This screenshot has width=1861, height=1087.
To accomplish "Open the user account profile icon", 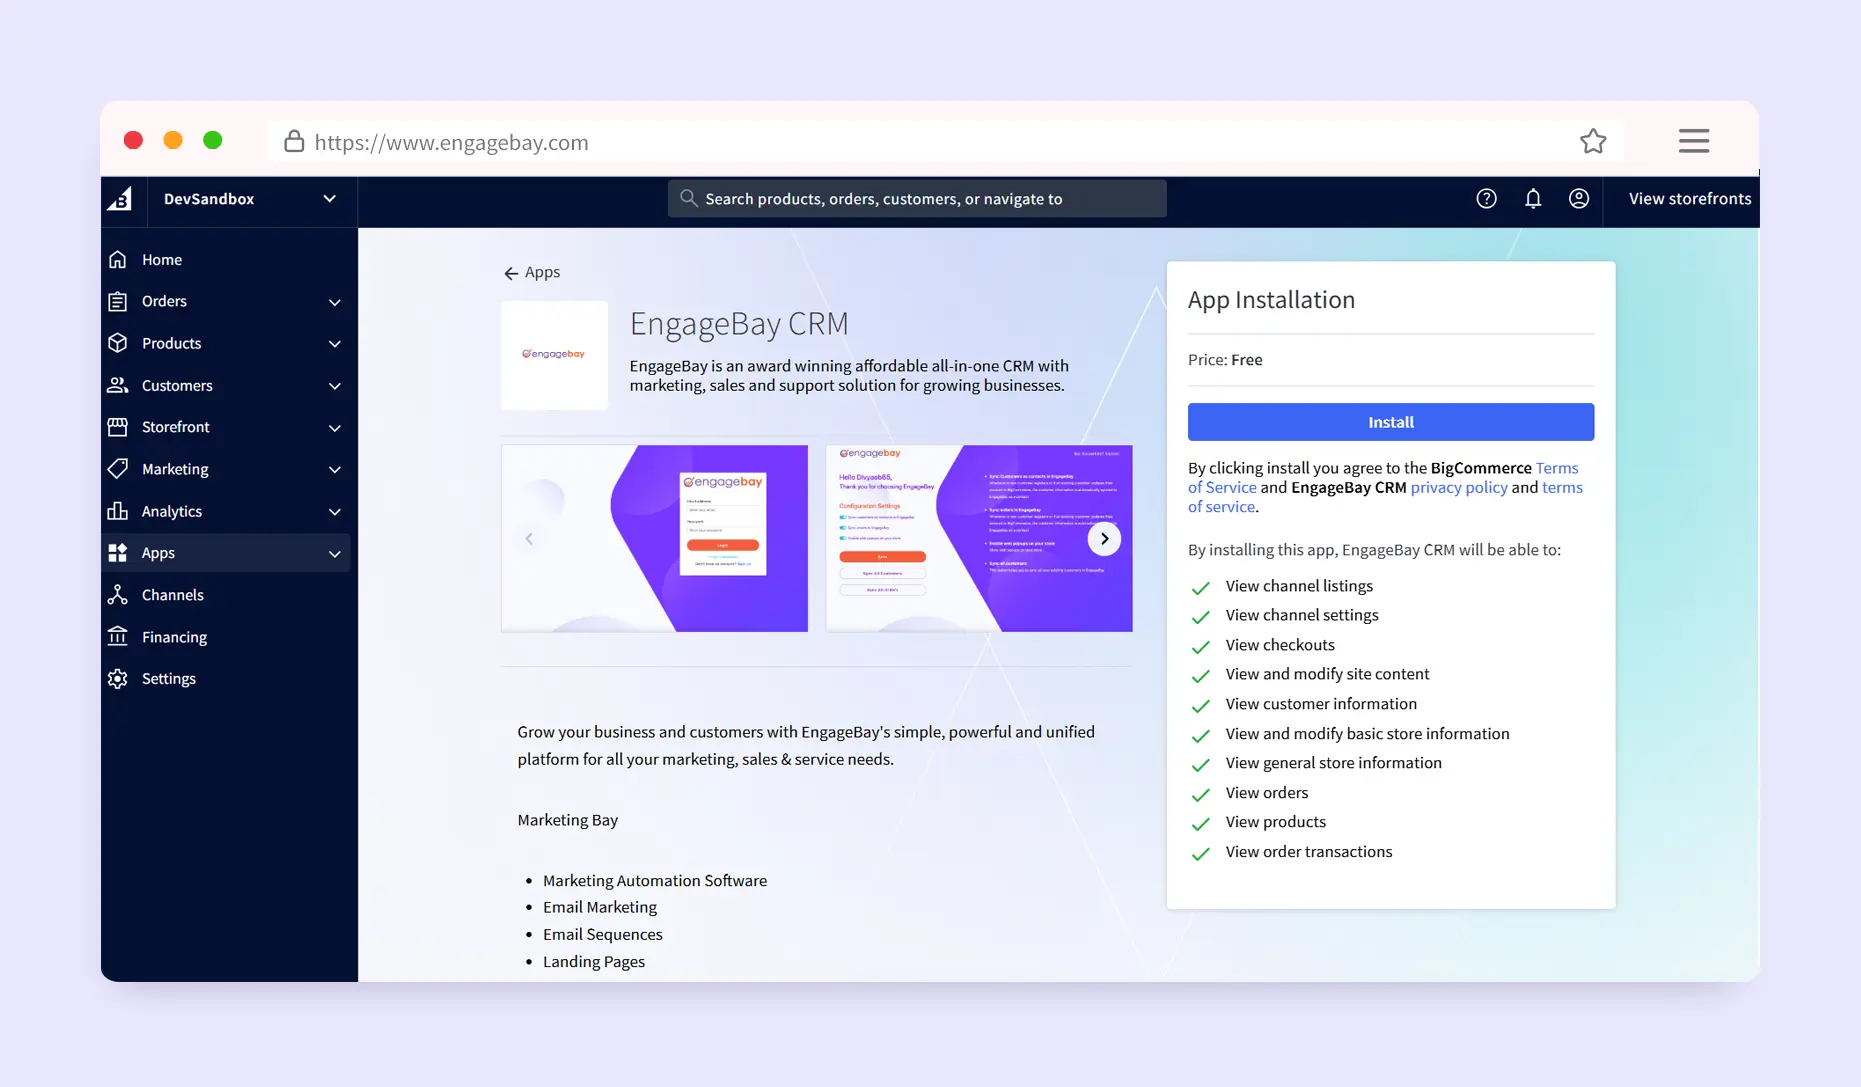I will pyautogui.click(x=1578, y=199).
